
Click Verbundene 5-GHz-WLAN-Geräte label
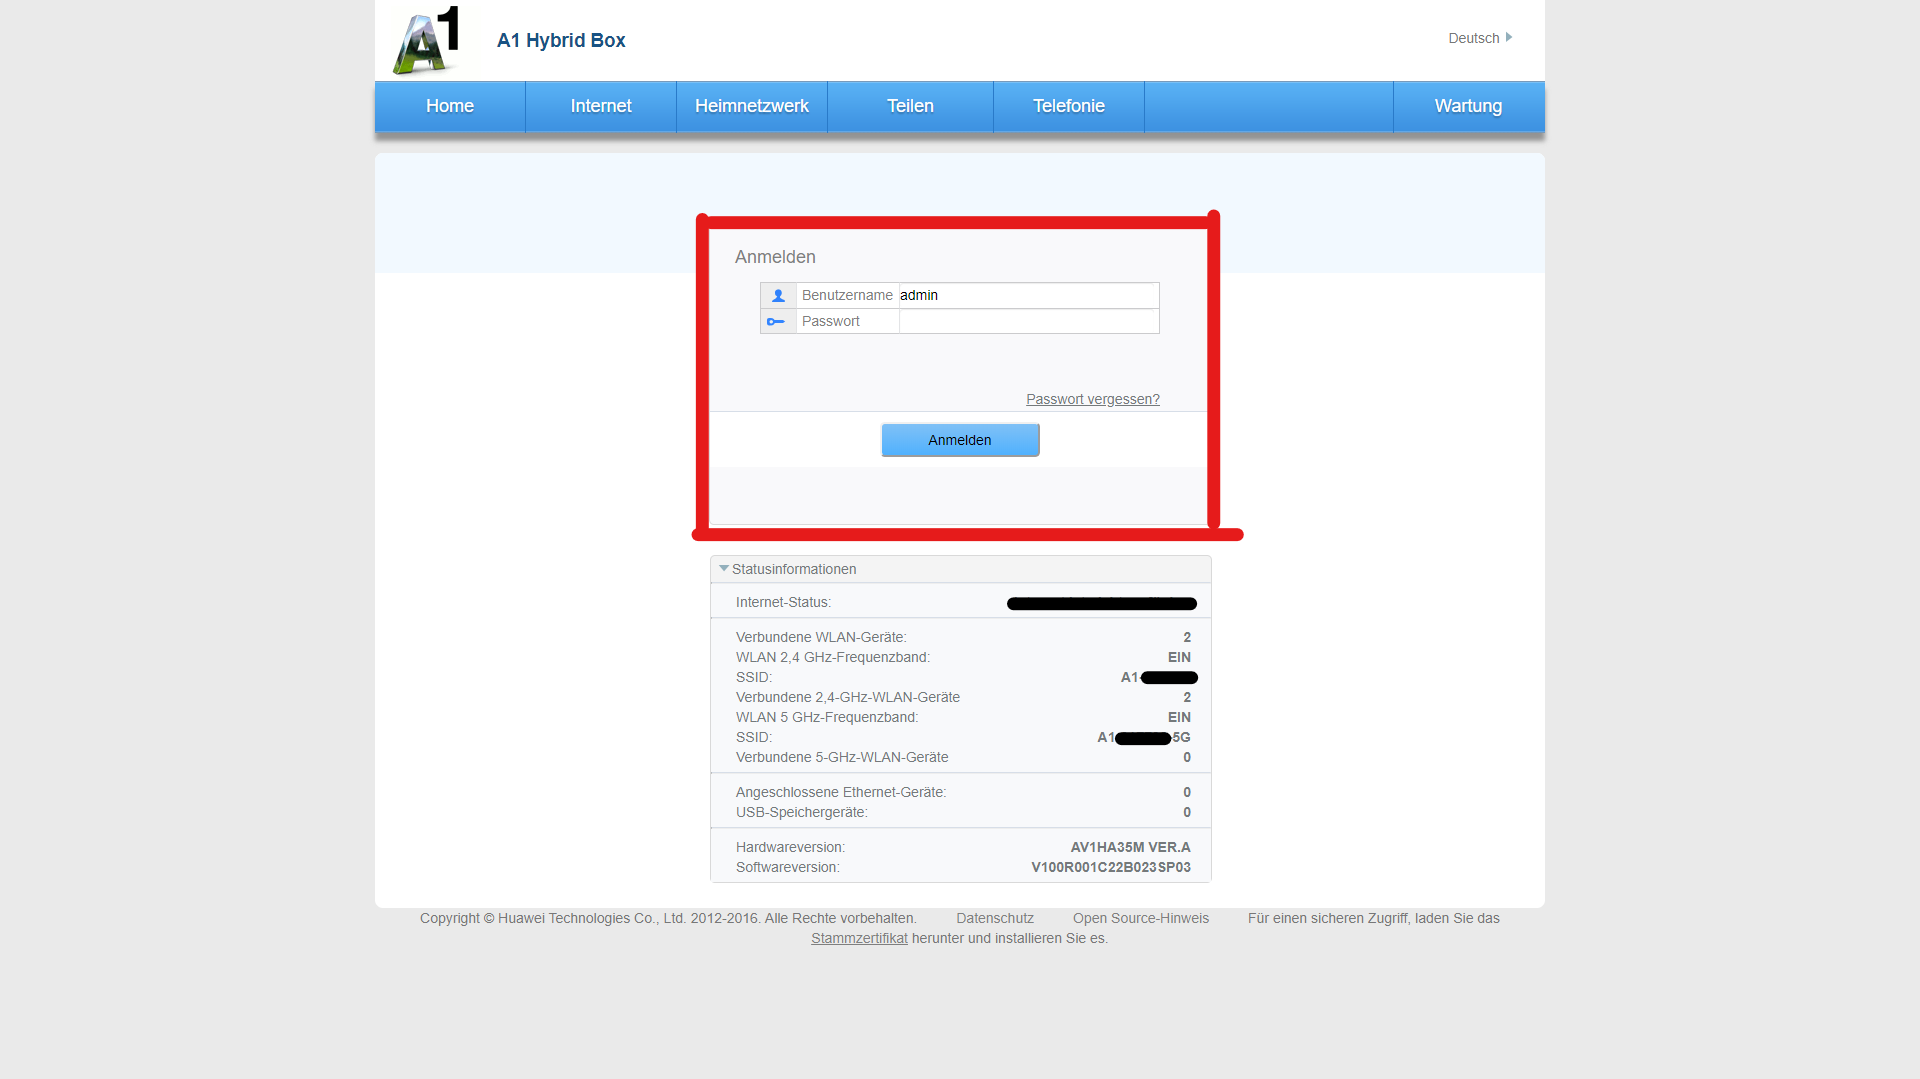[x=842, y=757]
